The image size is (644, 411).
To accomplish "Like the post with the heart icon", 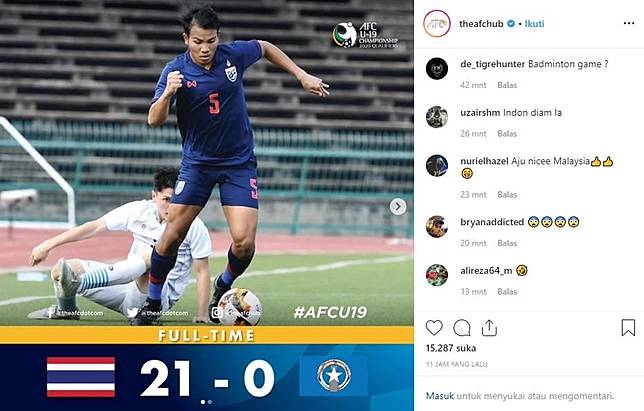I will pos(434,328).
